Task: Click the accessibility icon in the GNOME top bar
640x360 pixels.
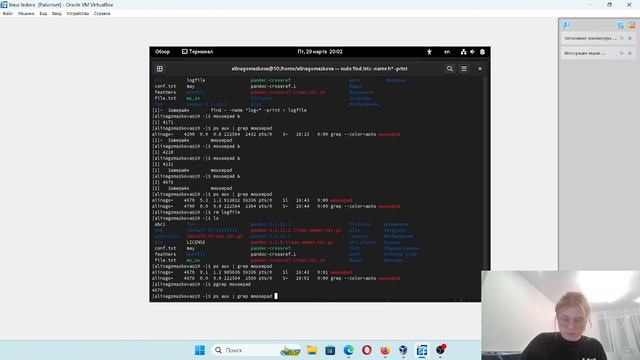Action: (429, 52)
